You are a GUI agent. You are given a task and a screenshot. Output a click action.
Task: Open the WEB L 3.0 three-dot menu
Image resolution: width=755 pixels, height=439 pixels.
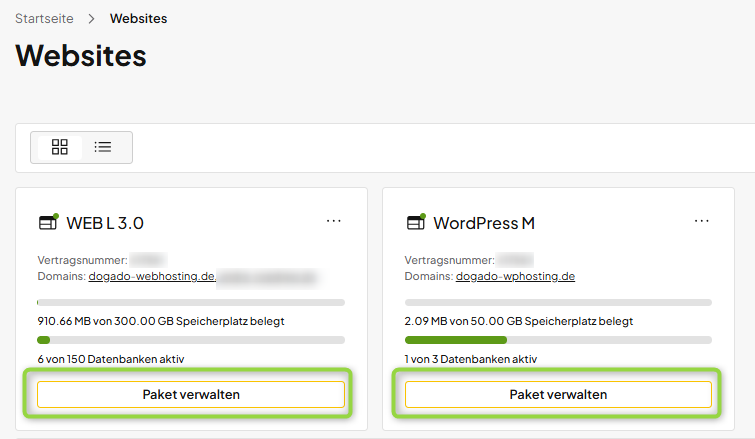[x=334, y=221]
